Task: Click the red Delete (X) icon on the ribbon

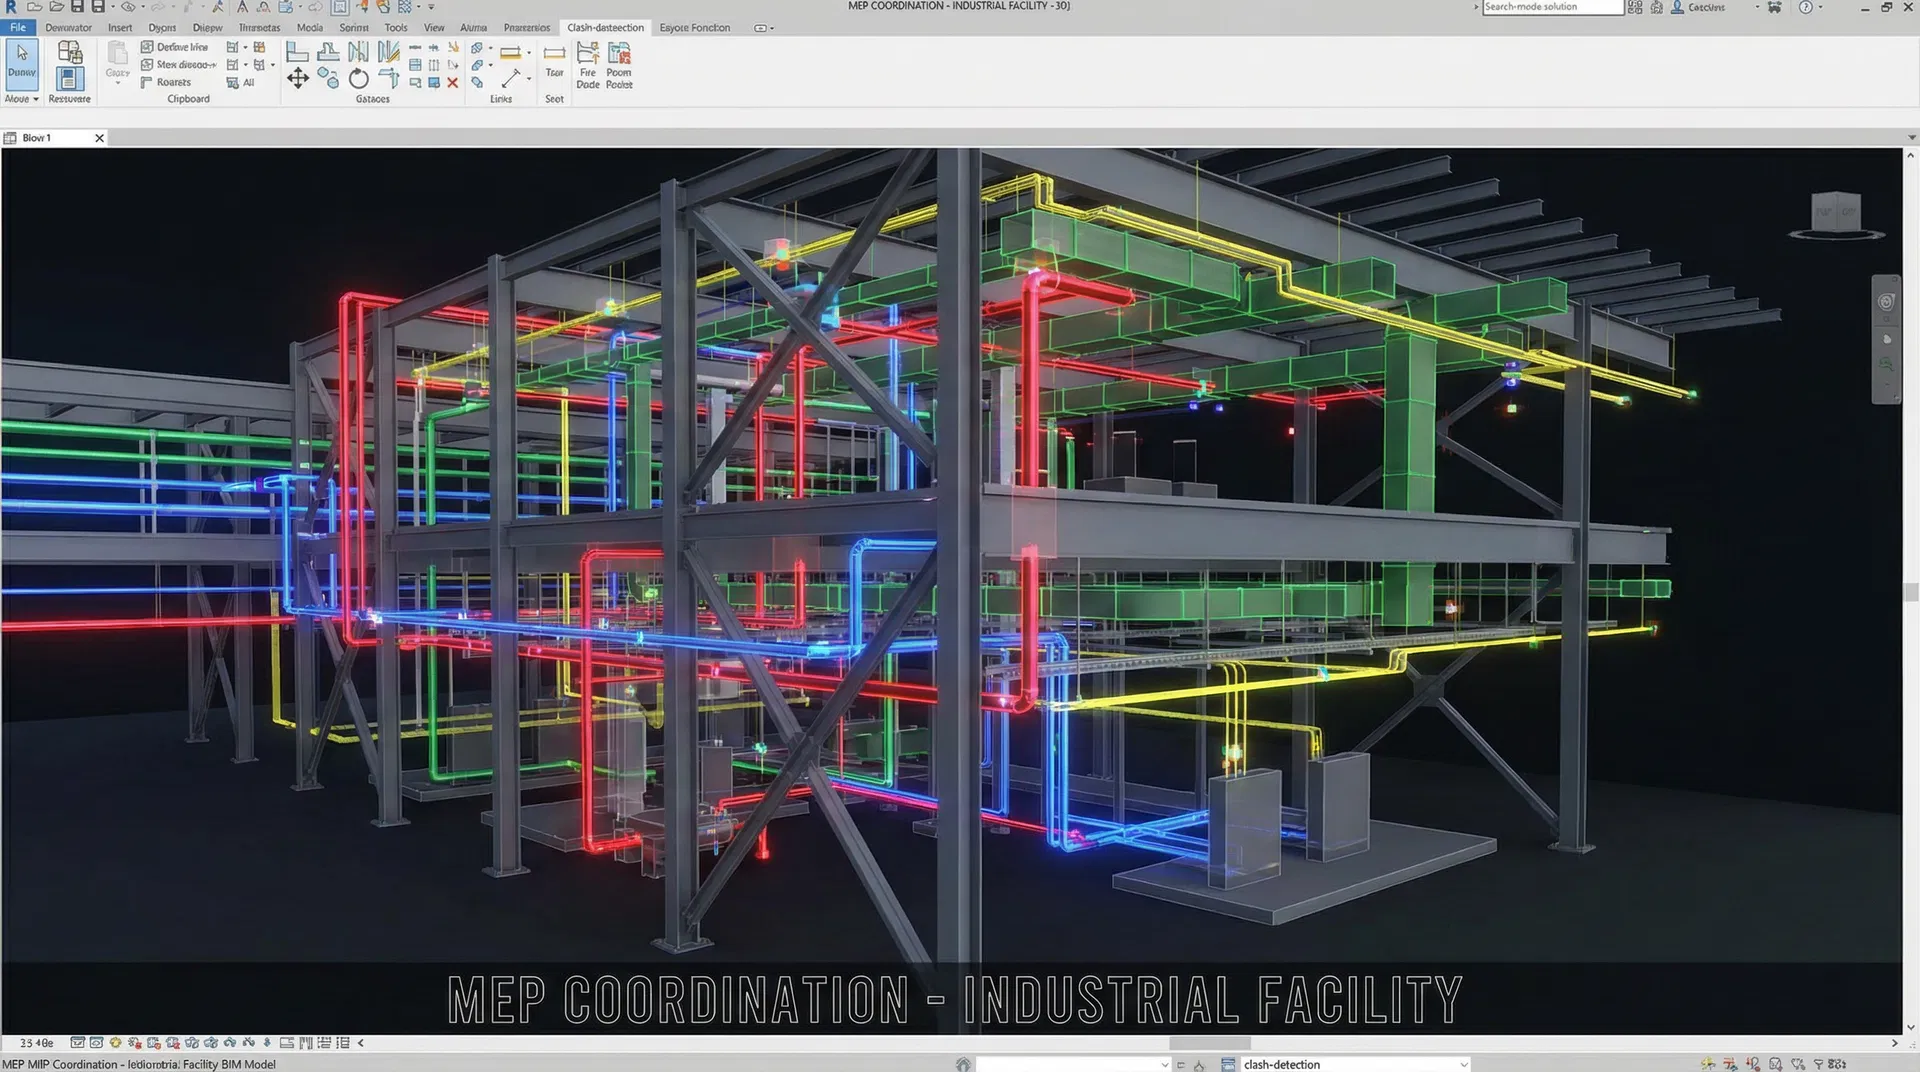Action: (451, 83)
